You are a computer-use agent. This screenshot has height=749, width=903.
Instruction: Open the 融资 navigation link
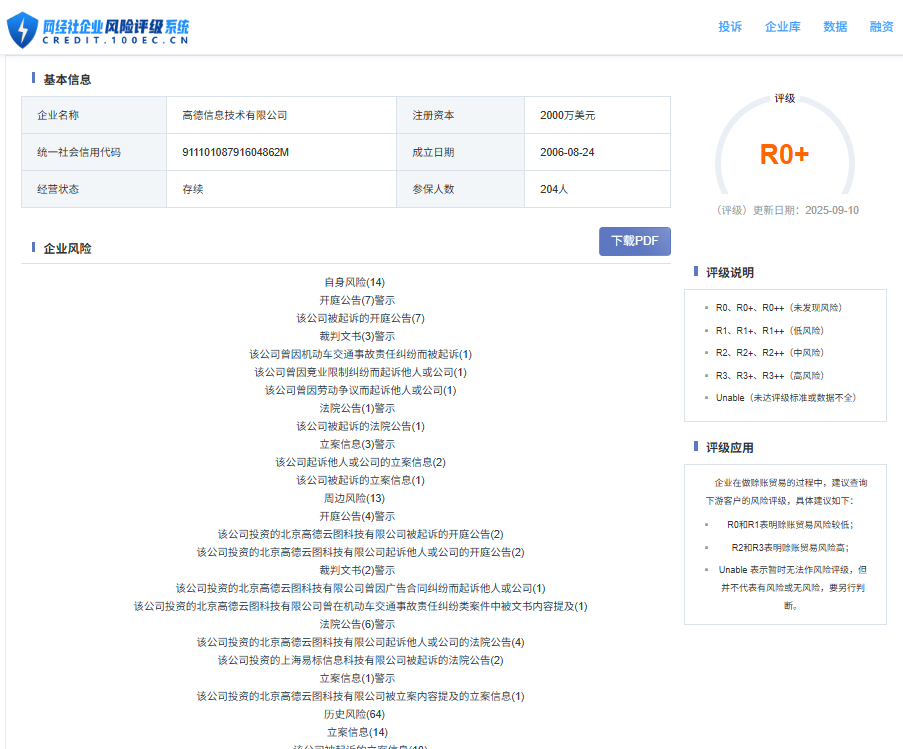pos(881,26)
